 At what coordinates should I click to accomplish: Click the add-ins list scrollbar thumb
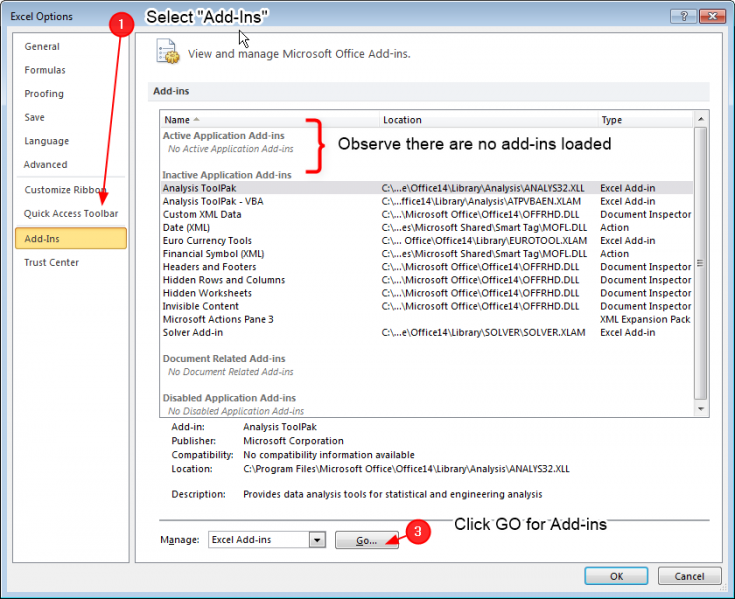point(700,263)
